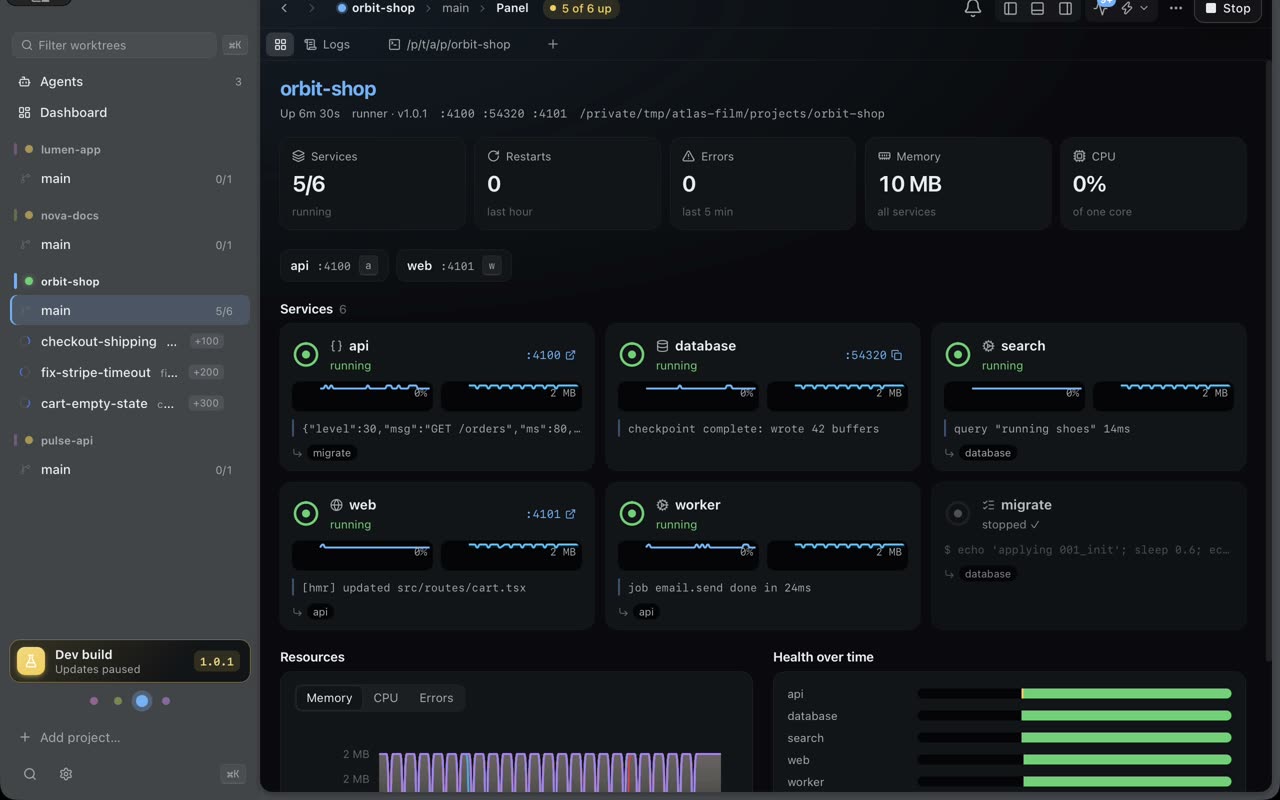Stop the orbit-shop runner
The height and width of the screenshot is (800, 1280).
pos(1228,8)
